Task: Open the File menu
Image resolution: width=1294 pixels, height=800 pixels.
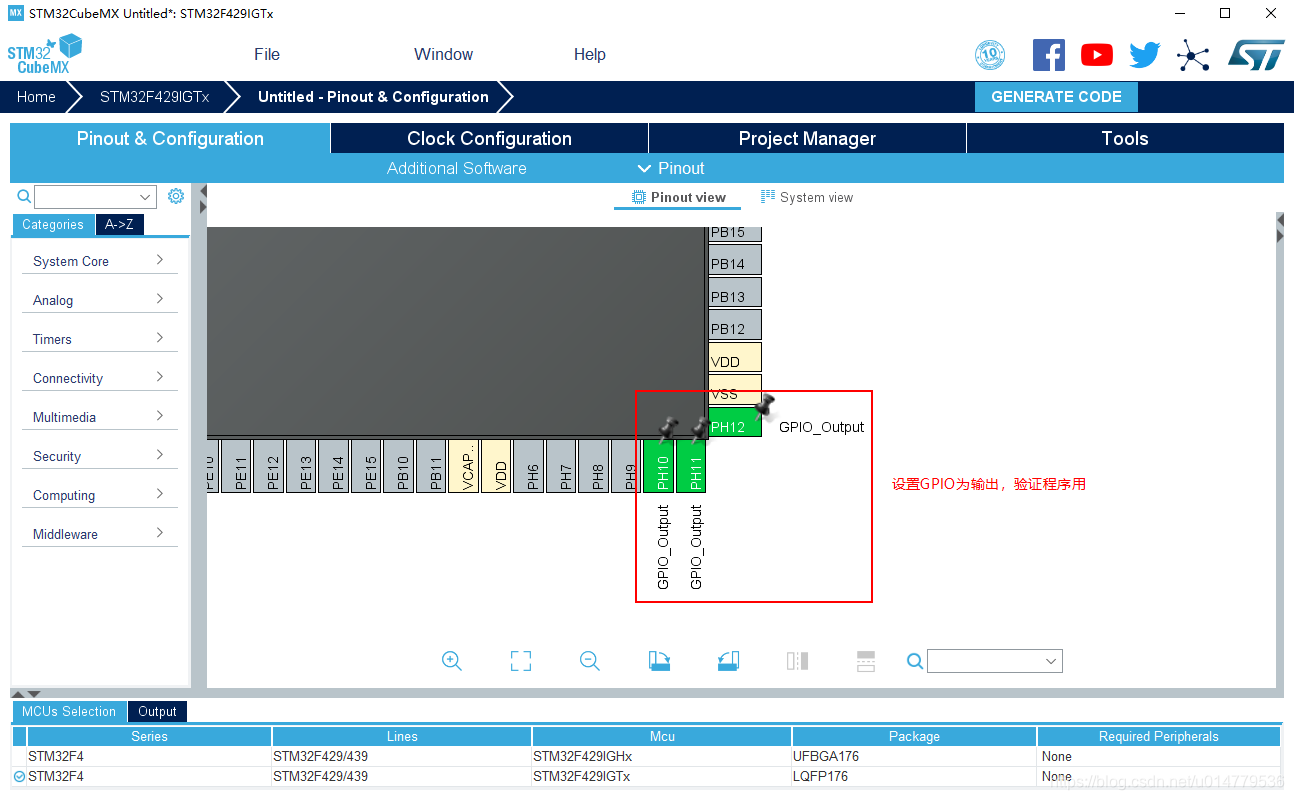Action: (x=267, y=54)
